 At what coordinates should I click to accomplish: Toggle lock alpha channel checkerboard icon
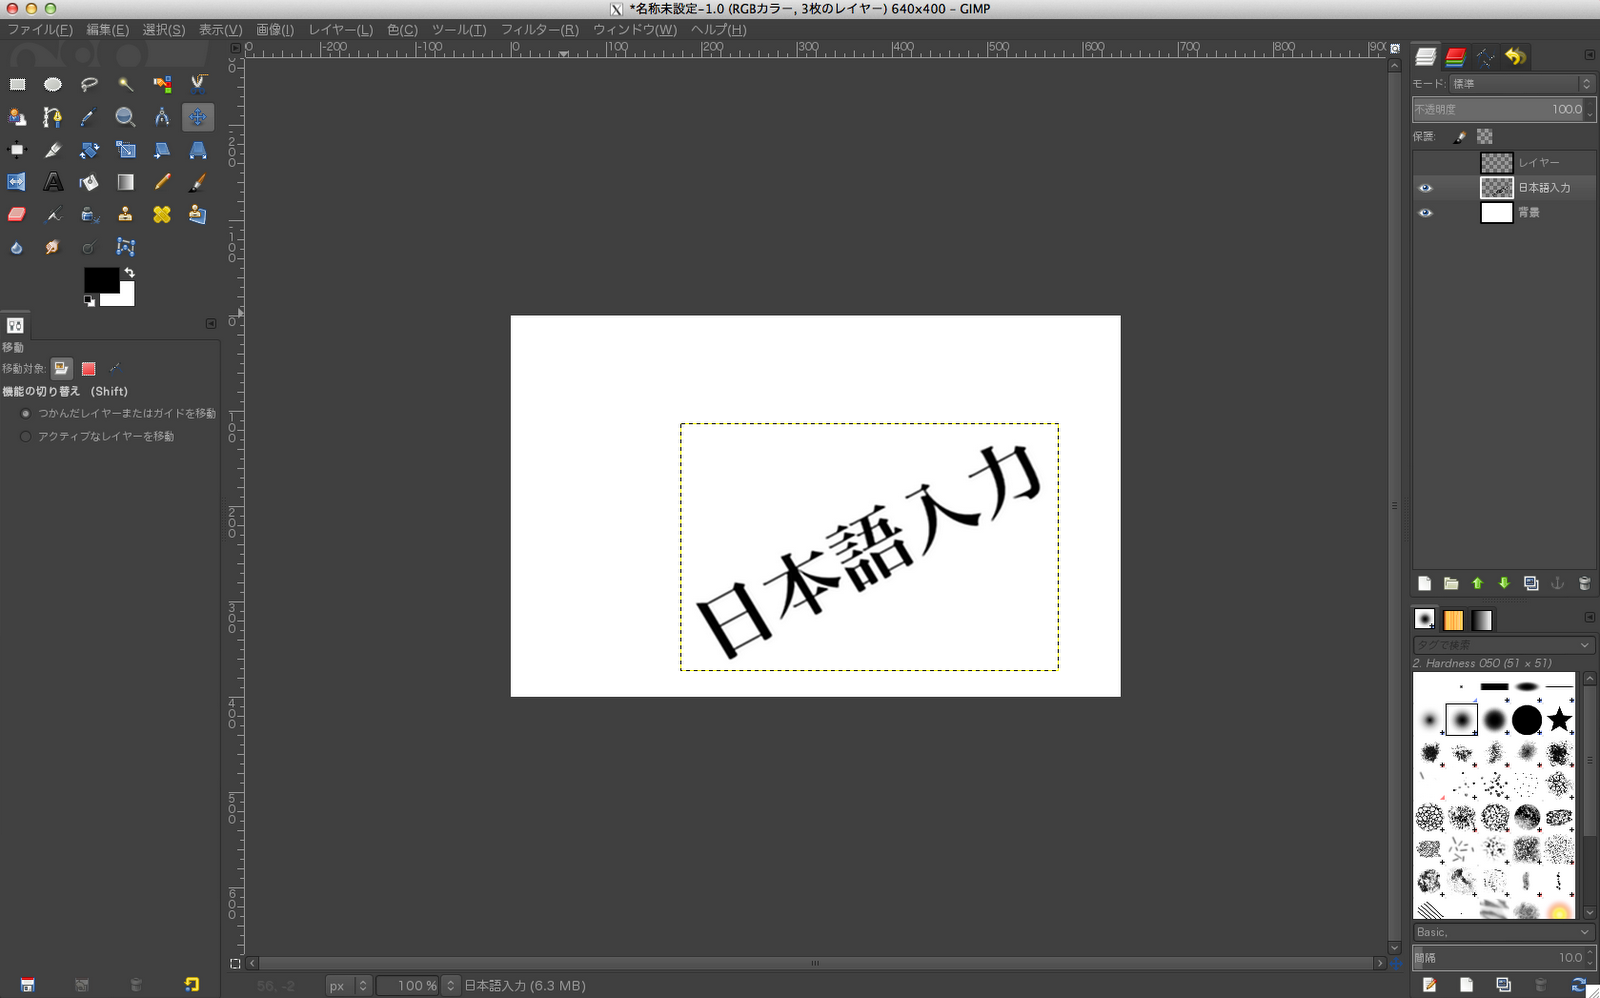tap(1485, 136)
